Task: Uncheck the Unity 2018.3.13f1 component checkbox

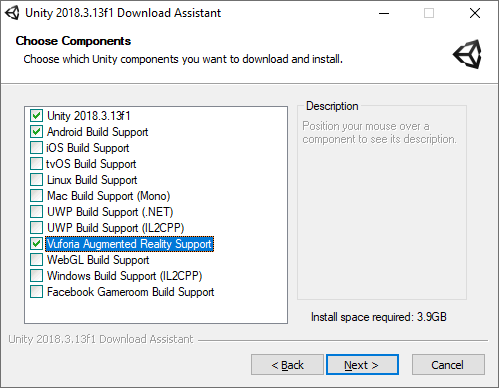Action: (x=36, y=116)
